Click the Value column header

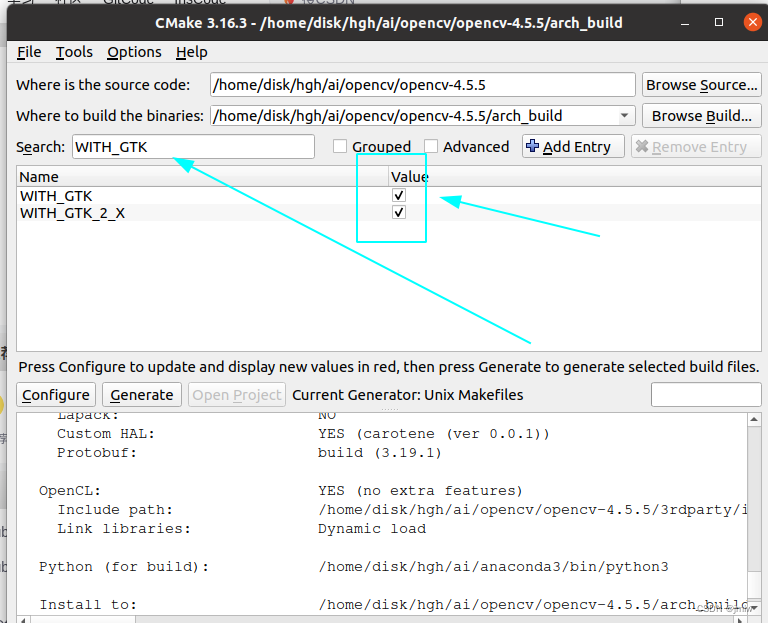click(575, 176)
